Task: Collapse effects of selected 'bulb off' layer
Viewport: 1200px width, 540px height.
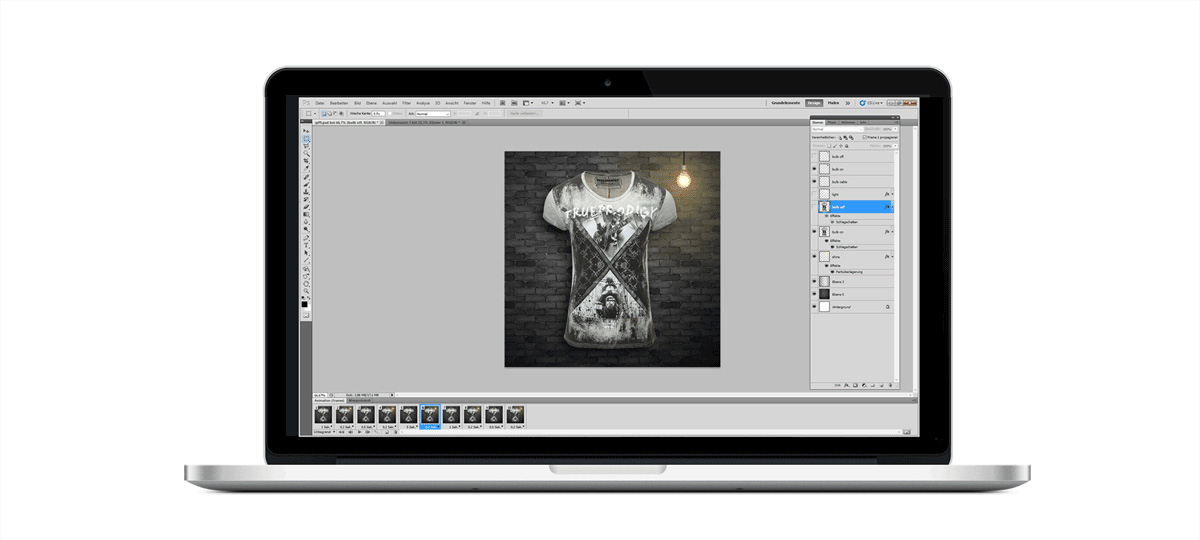Action: pyautogui.click(x=892, y=206)
